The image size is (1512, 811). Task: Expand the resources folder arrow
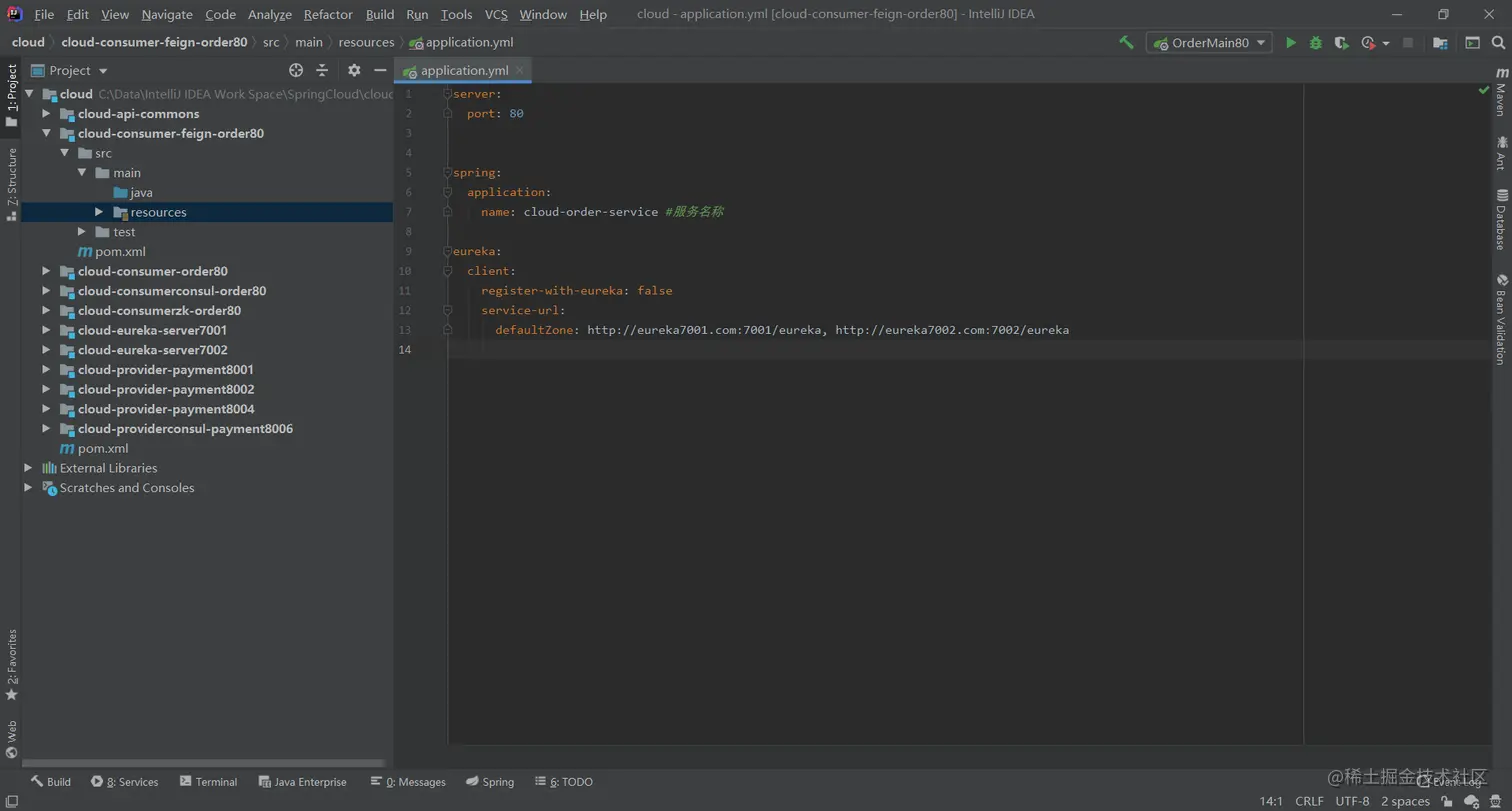pyautogui.click(x=99, y=212)
